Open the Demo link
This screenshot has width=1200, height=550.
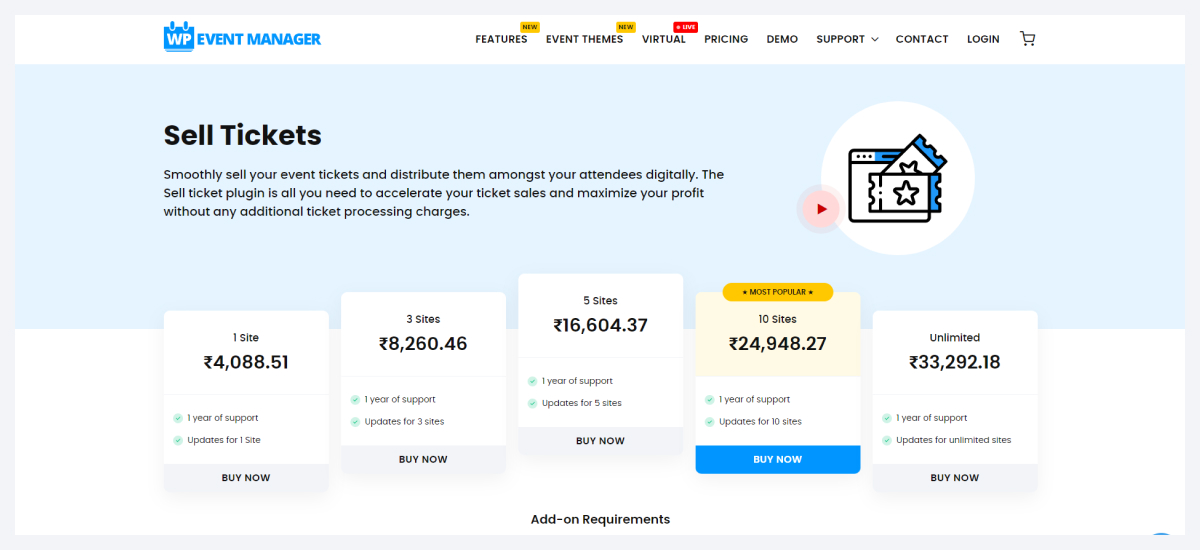coord(782,39)
